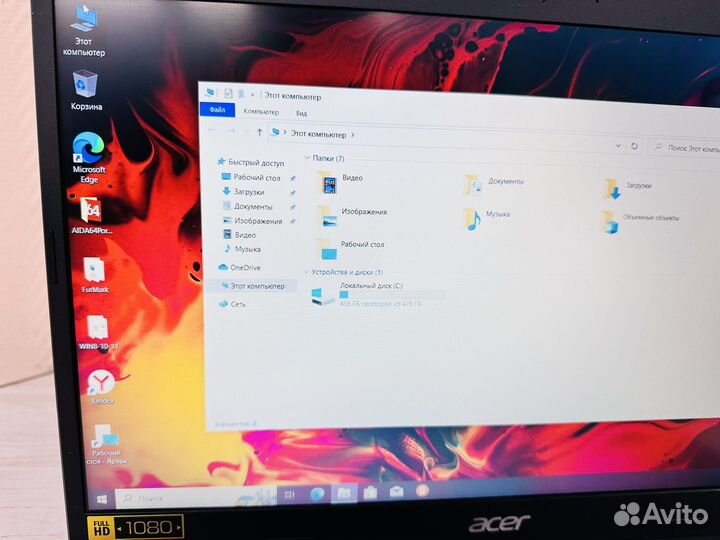Click Этот компьютер in the address bar
The image size is (720, 540).
[x=318, y=134]
